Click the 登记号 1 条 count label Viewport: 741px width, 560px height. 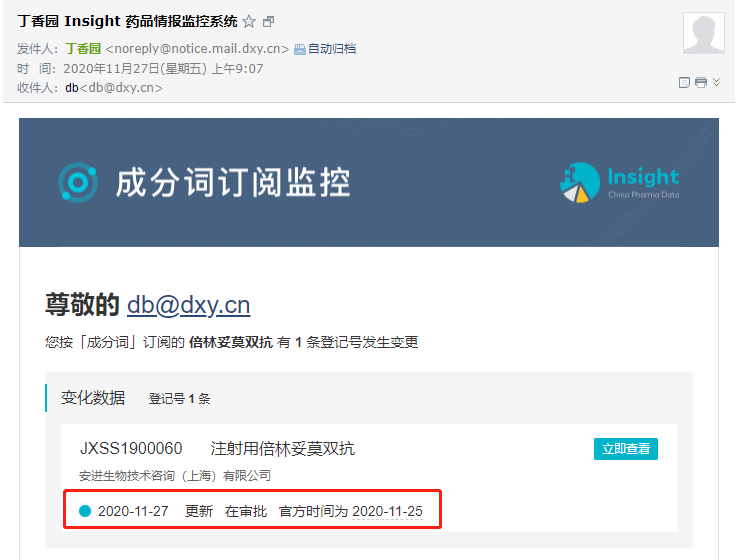(179, 399)
